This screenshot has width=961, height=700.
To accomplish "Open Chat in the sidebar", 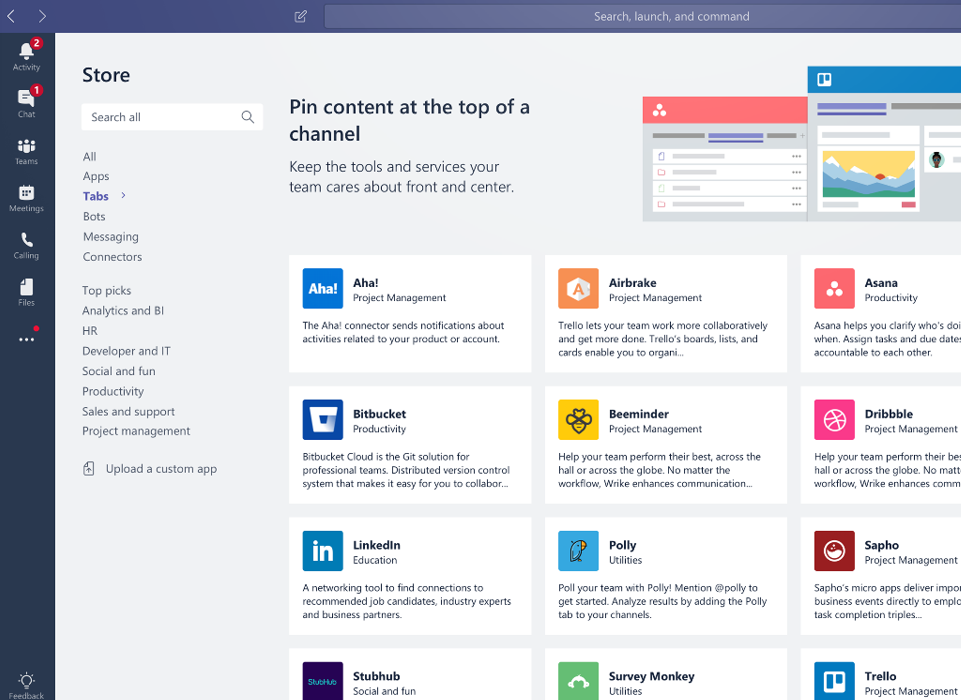I will pos(26,103).
